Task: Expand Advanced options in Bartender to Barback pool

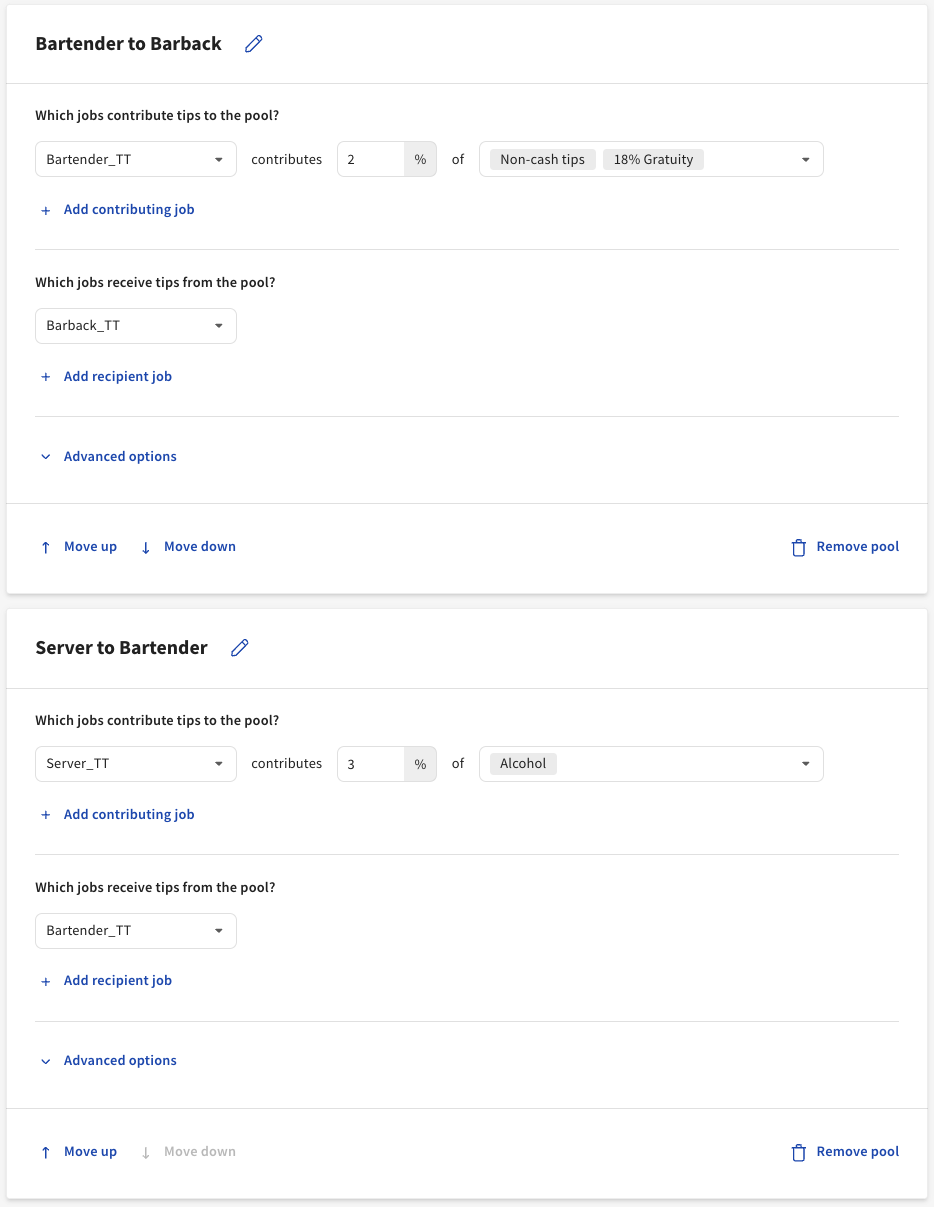Action: point(120,456)
